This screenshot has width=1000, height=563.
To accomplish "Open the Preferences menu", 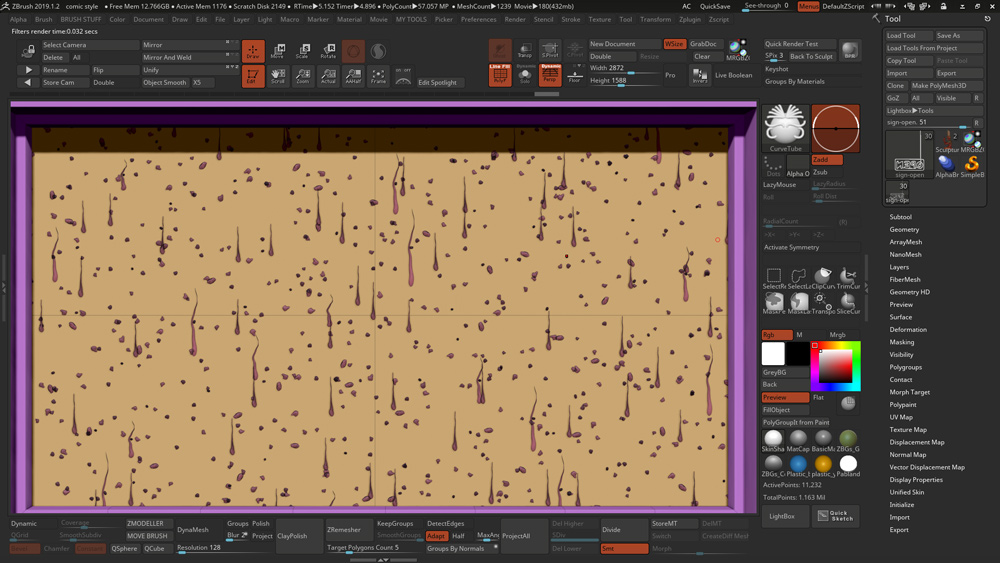I will point(478,19).
